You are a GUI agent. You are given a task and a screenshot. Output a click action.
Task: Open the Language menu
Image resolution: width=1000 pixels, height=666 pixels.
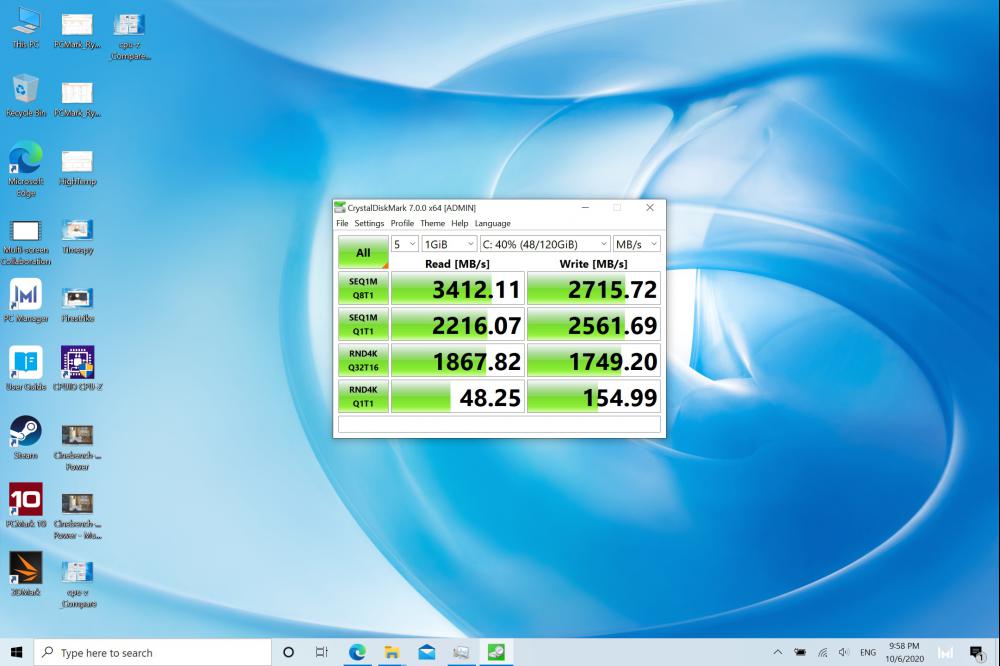click(492, 223)
